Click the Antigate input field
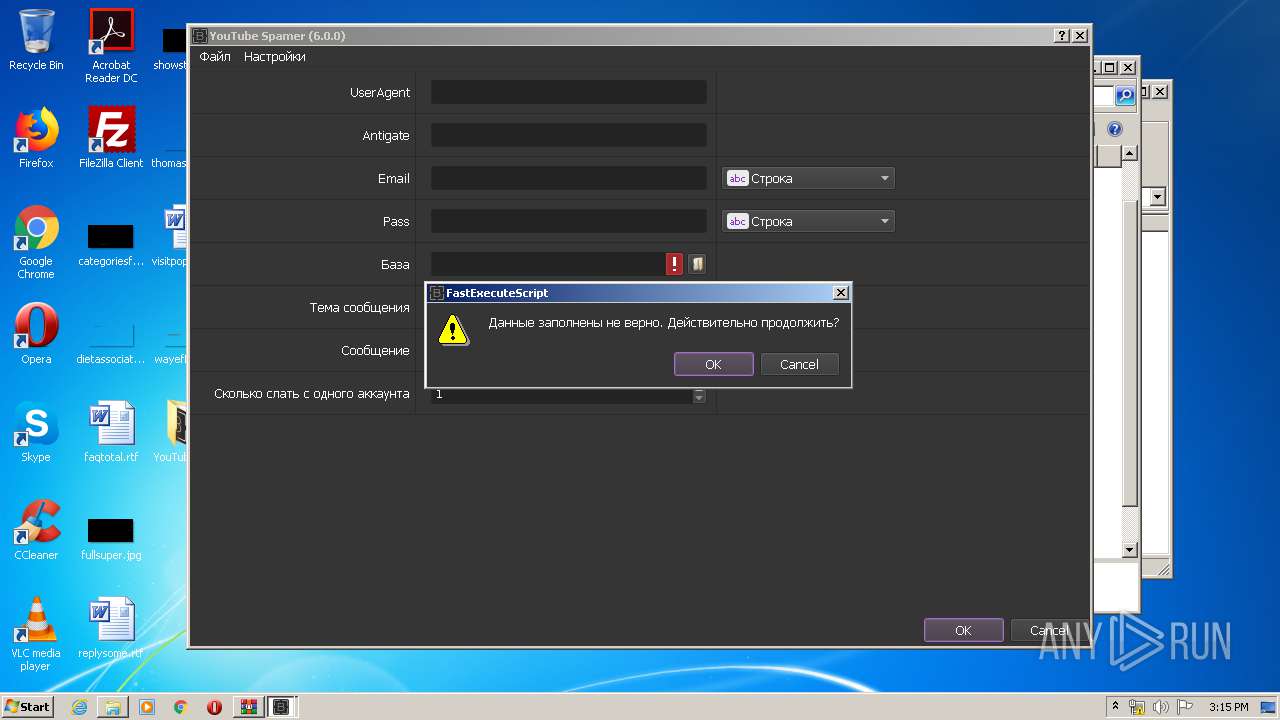1280x720 pixels. pos(568,135)
